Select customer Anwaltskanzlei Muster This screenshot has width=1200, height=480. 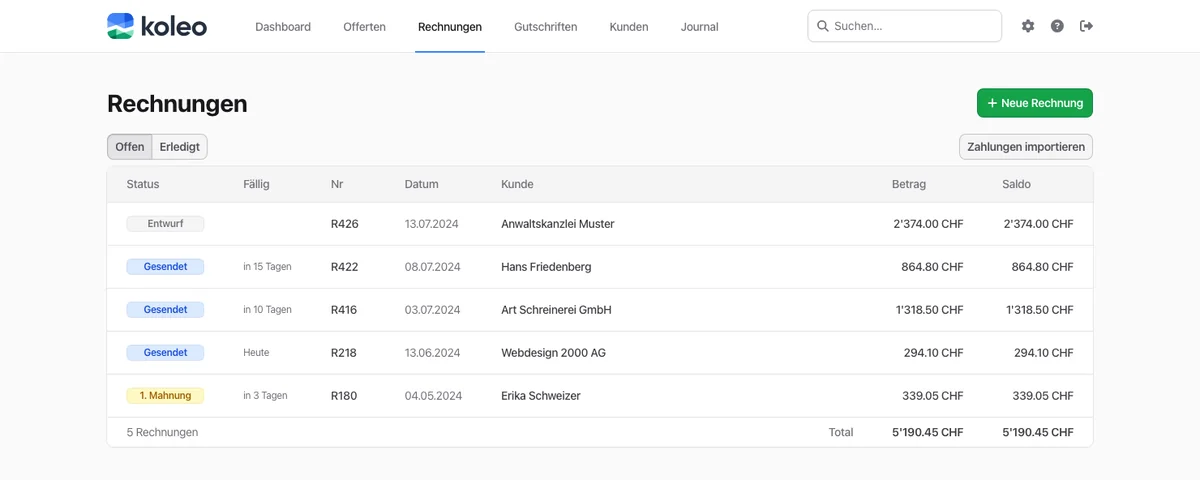coord(558,224)
